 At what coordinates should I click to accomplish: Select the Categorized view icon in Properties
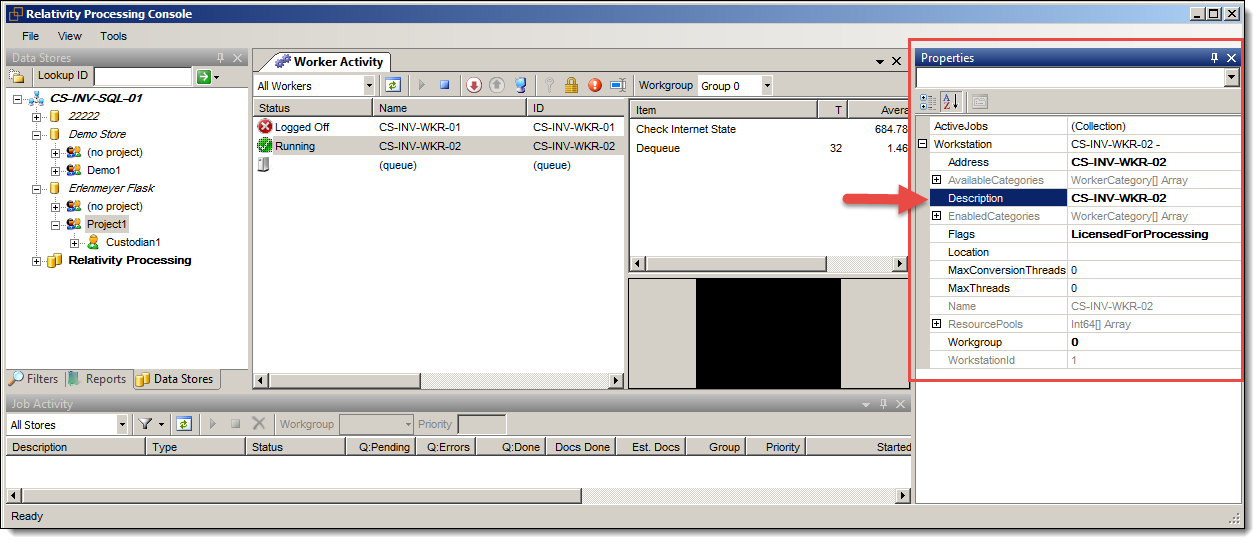pos(928,101)
